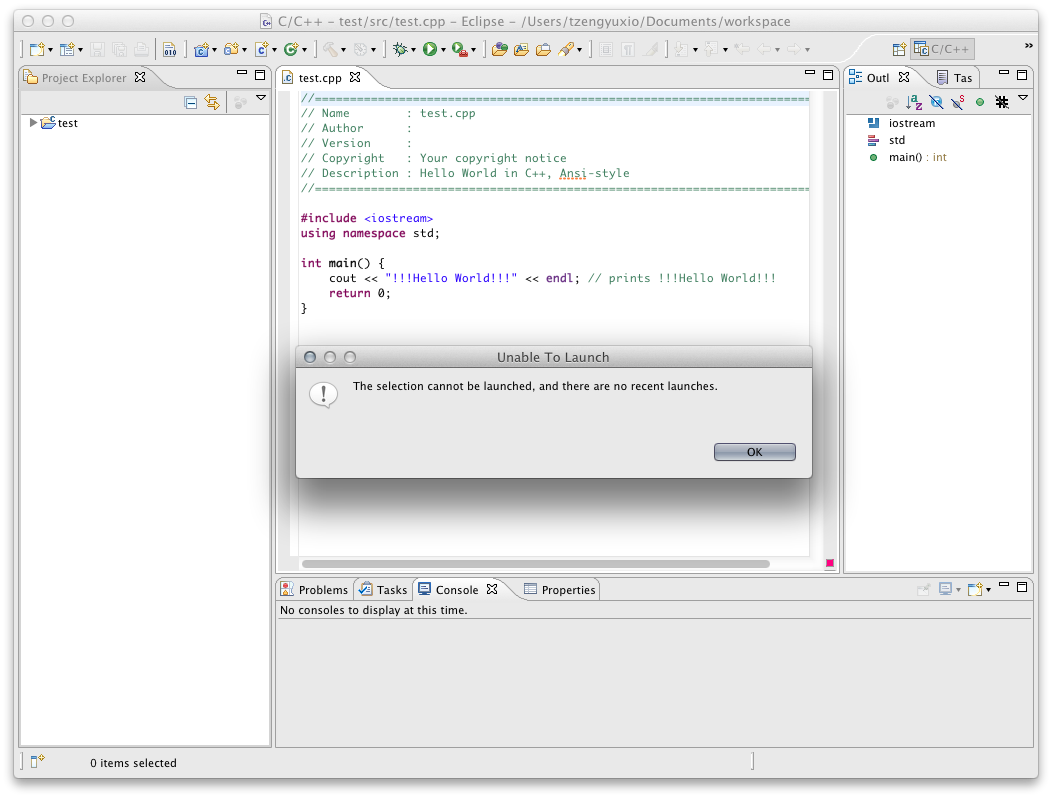Toggle Hide Static Members in Outline
This screenshot has width=1052, height=798.
pyautogui.click(x=957, y=102)
